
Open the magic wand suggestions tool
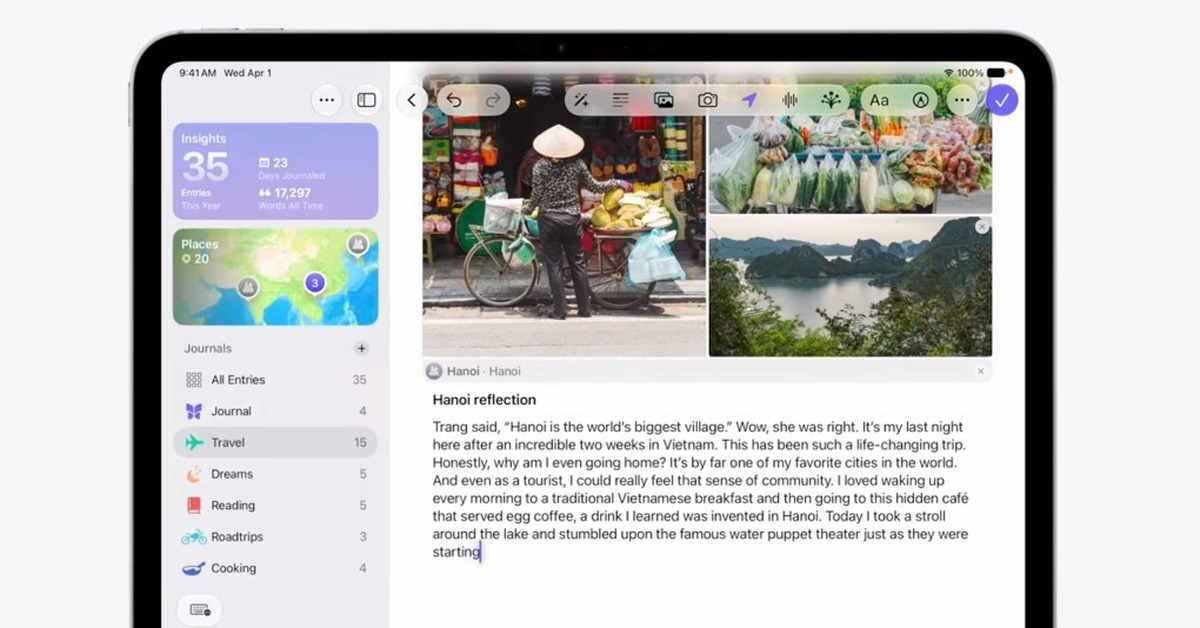pyautogui.click(x=580, y=100)
